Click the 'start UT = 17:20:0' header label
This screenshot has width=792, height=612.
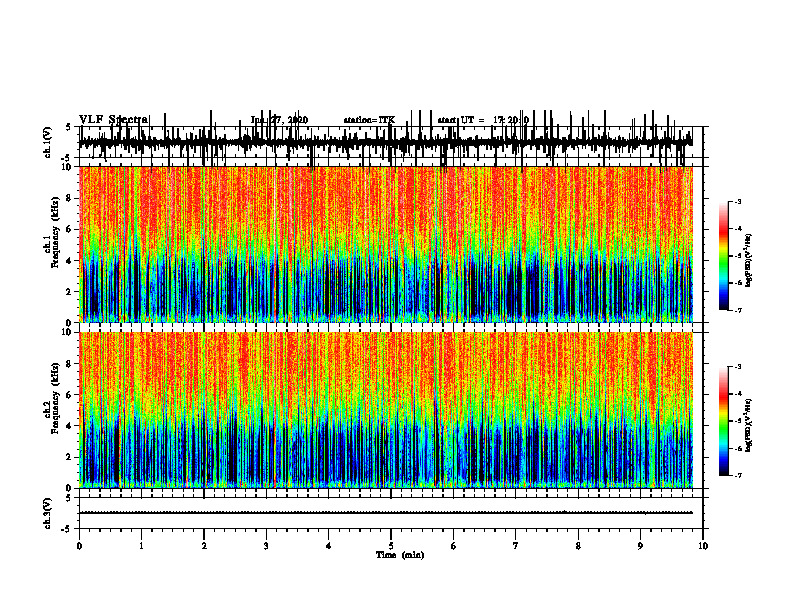[483, 120]
